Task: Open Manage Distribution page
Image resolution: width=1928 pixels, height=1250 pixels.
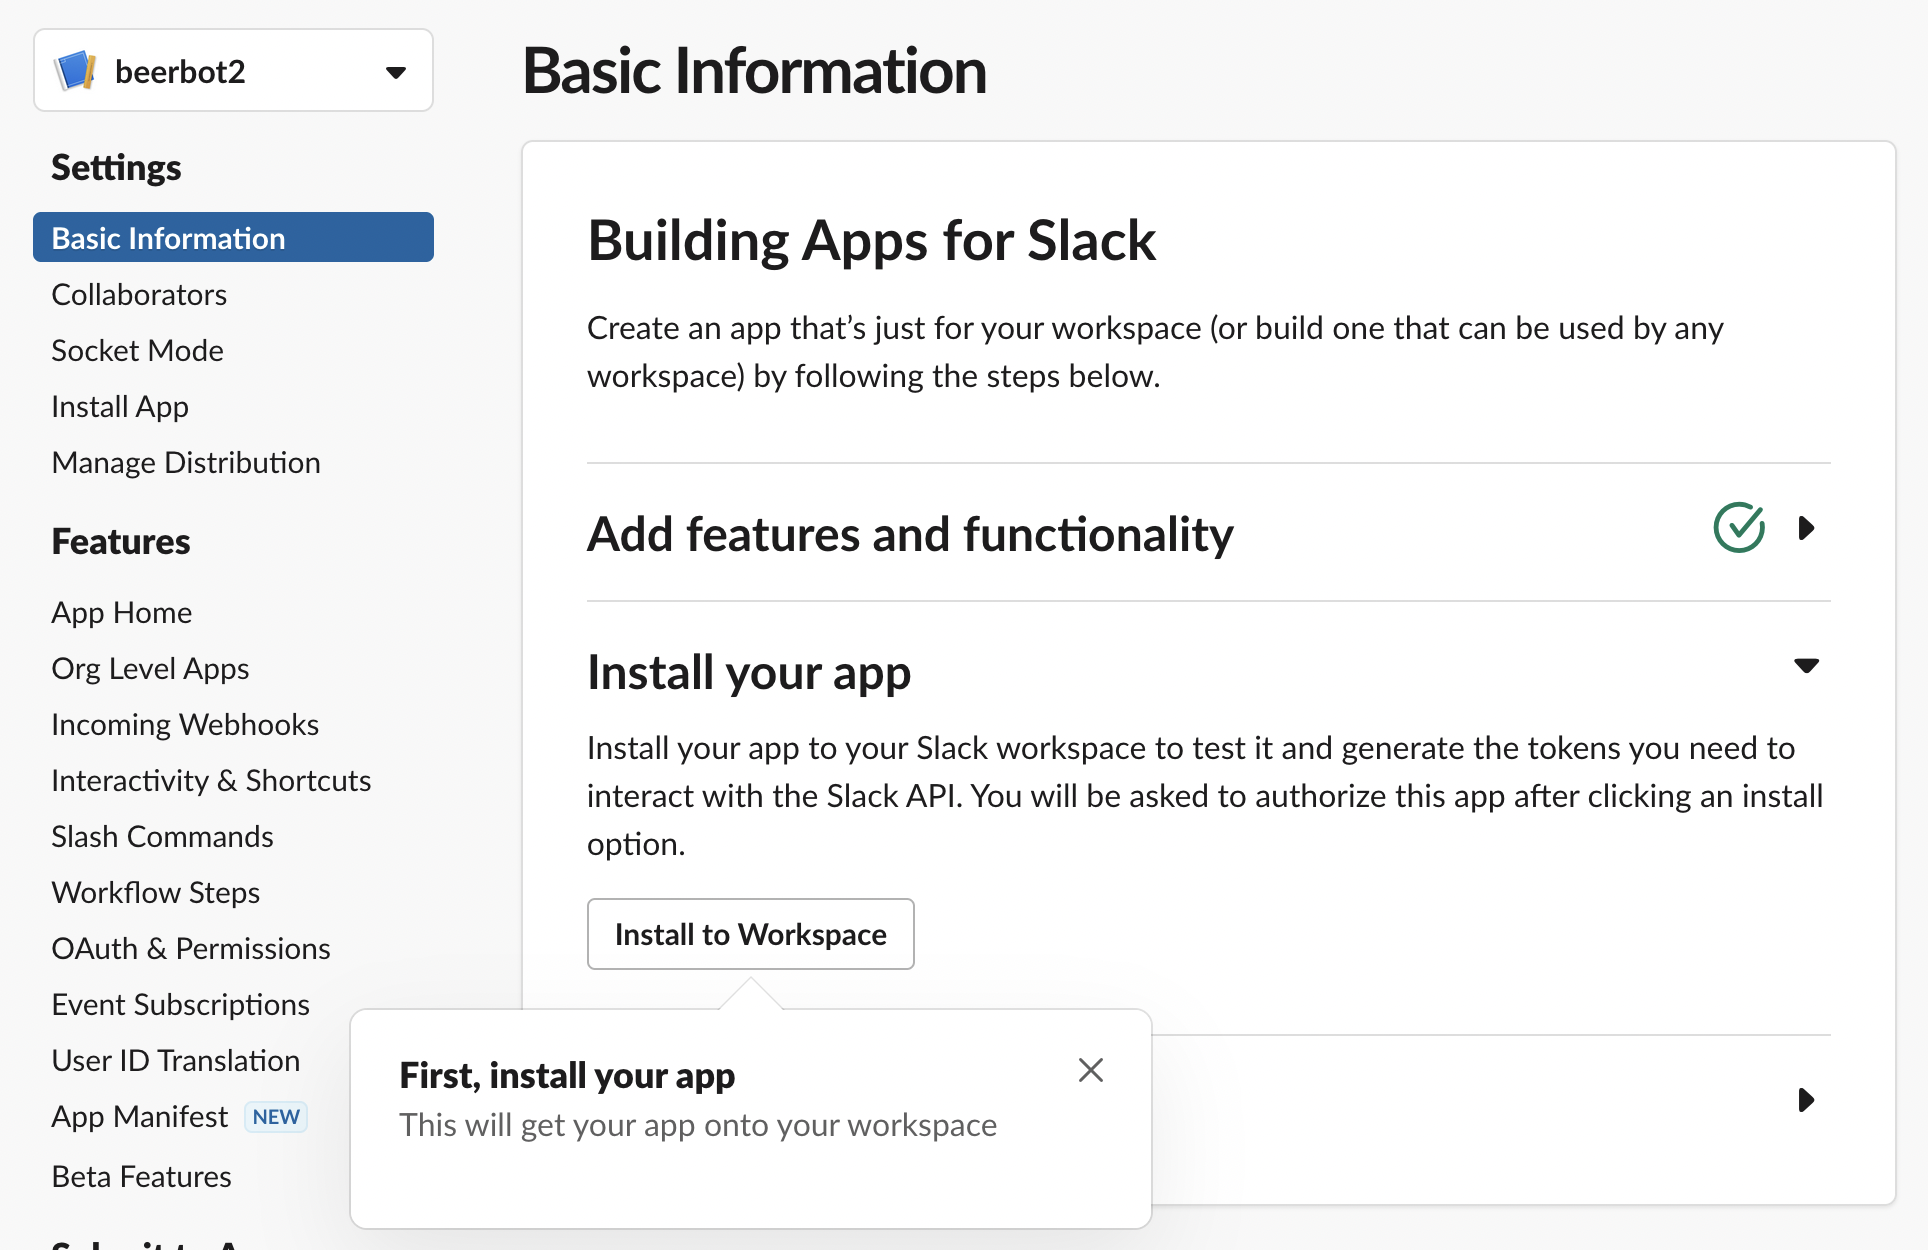Action: (x=186, y=463)
